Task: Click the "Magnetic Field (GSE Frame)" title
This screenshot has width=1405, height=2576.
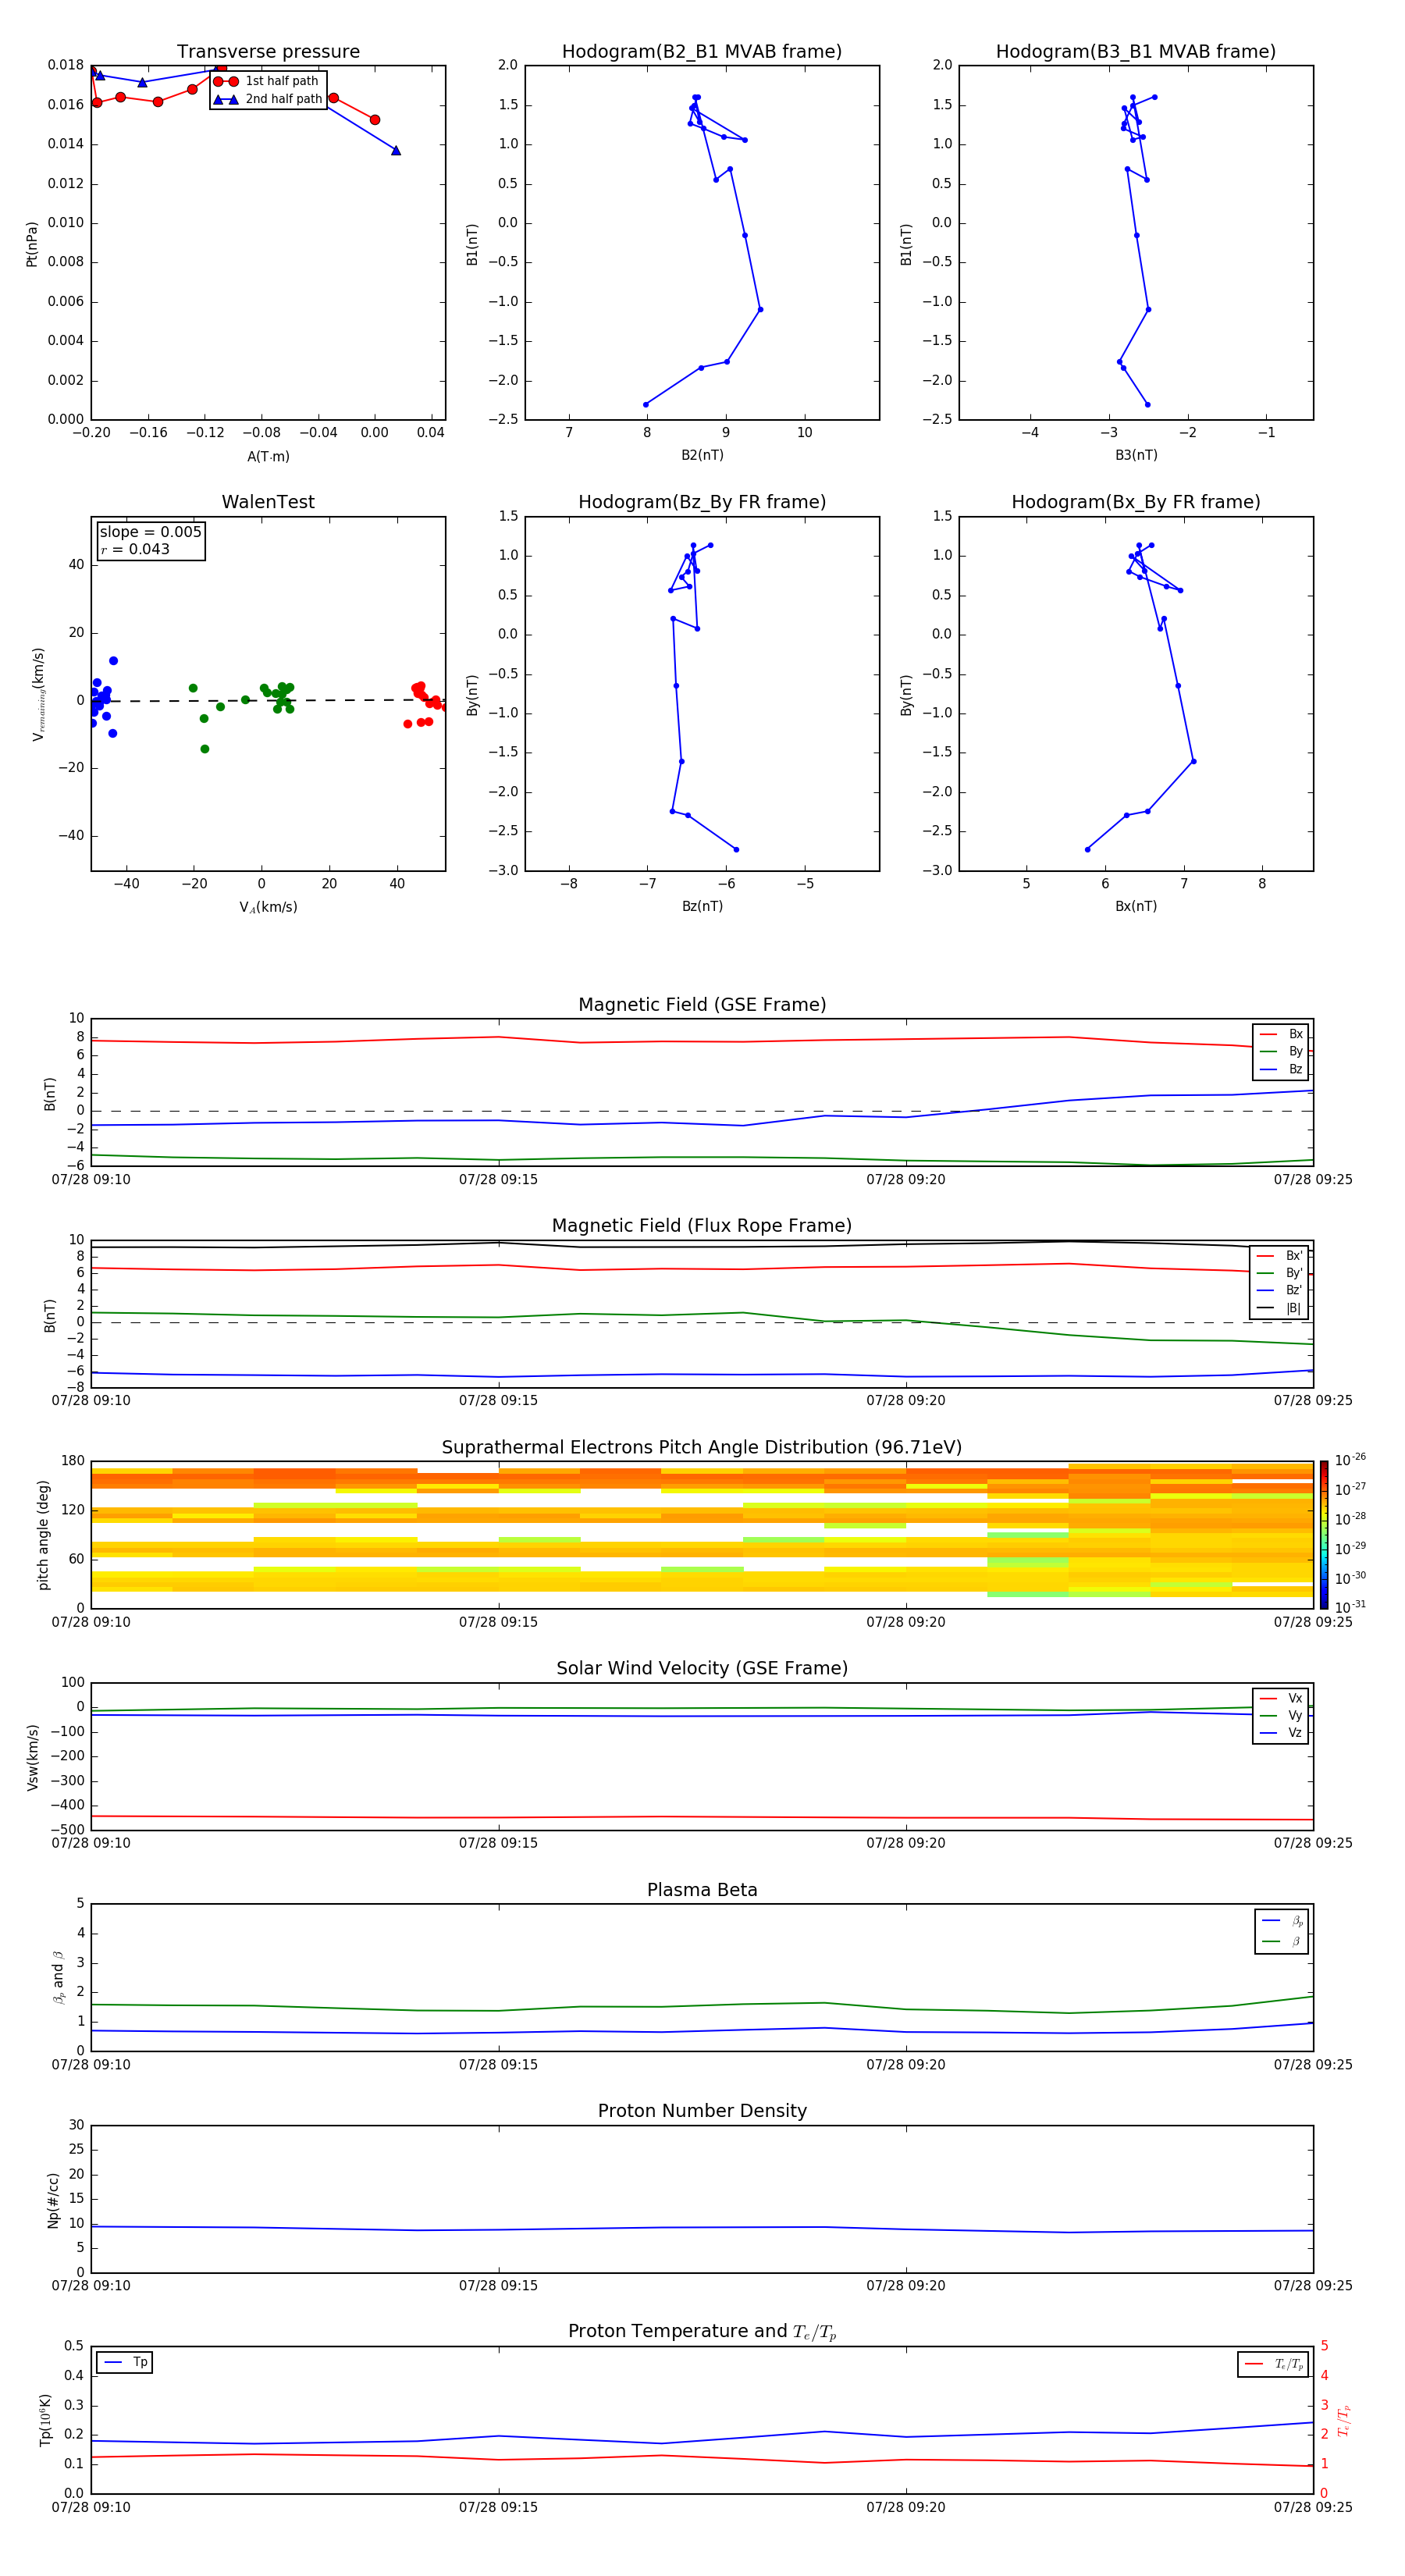Action: point(702,1005)
